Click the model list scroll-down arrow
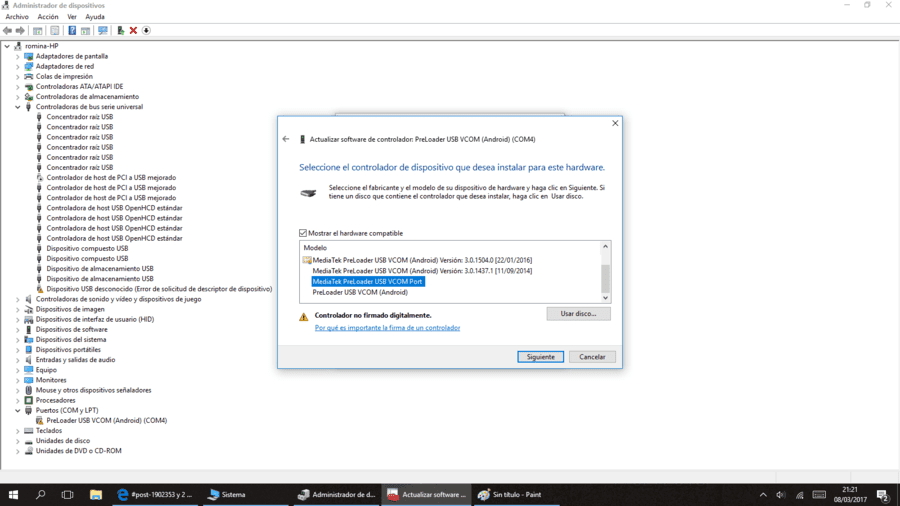The width and height of the screenshot is (900, 506). [x=605, y=298]
